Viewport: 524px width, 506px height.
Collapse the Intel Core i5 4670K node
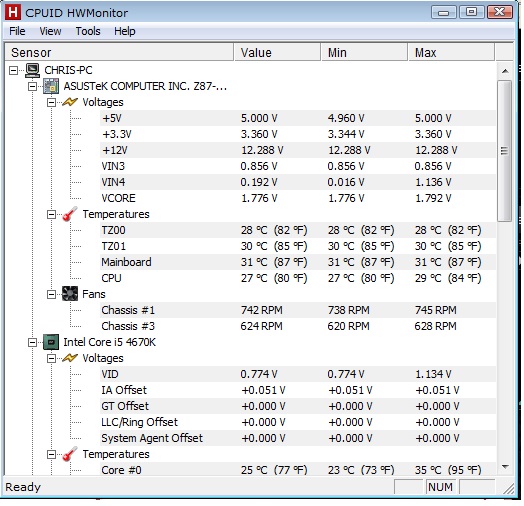coord(32,343)
